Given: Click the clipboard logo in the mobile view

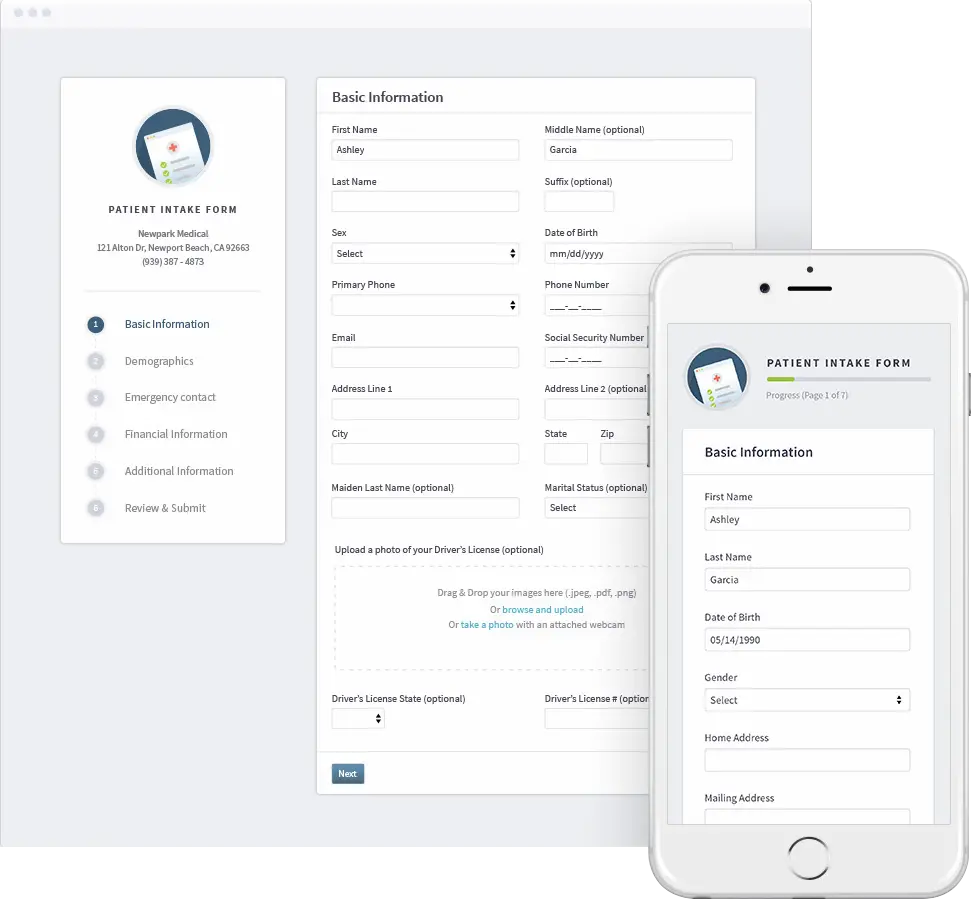Looking at the screenshot, I should [716, 377].
